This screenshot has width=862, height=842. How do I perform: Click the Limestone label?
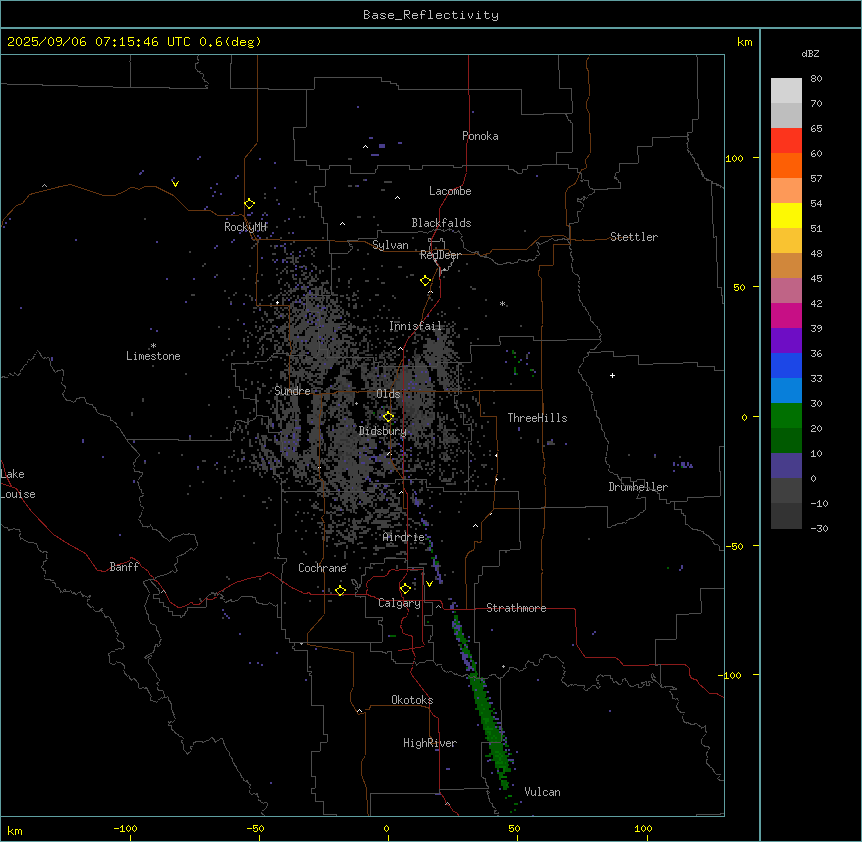[153, 356]
